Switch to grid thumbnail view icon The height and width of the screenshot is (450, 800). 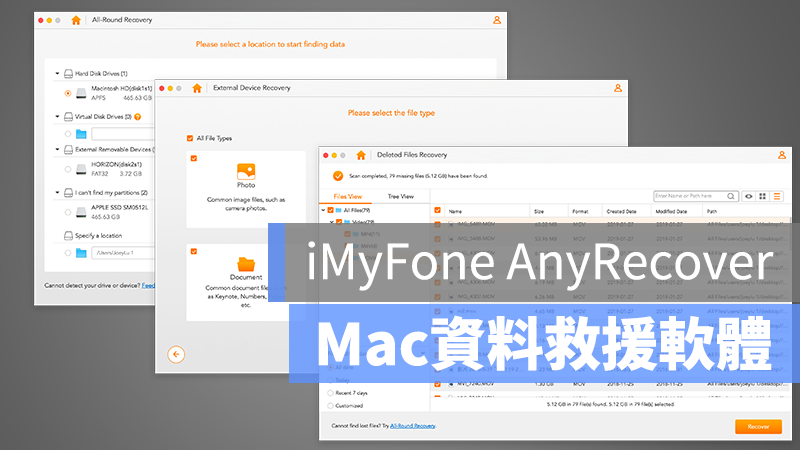click(763, 196)
